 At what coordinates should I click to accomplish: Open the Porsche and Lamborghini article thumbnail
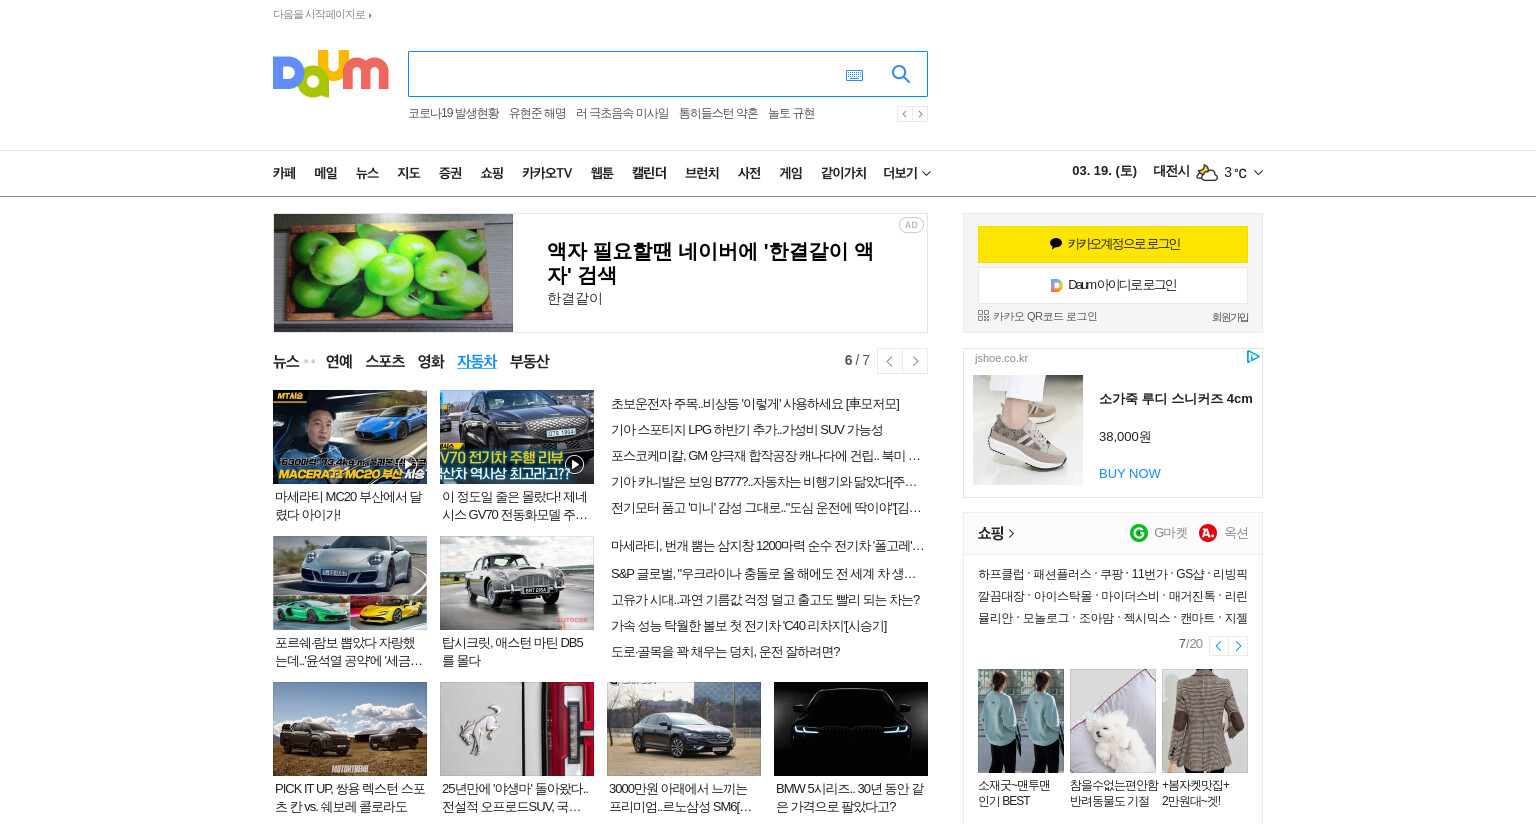coord(350,583)
